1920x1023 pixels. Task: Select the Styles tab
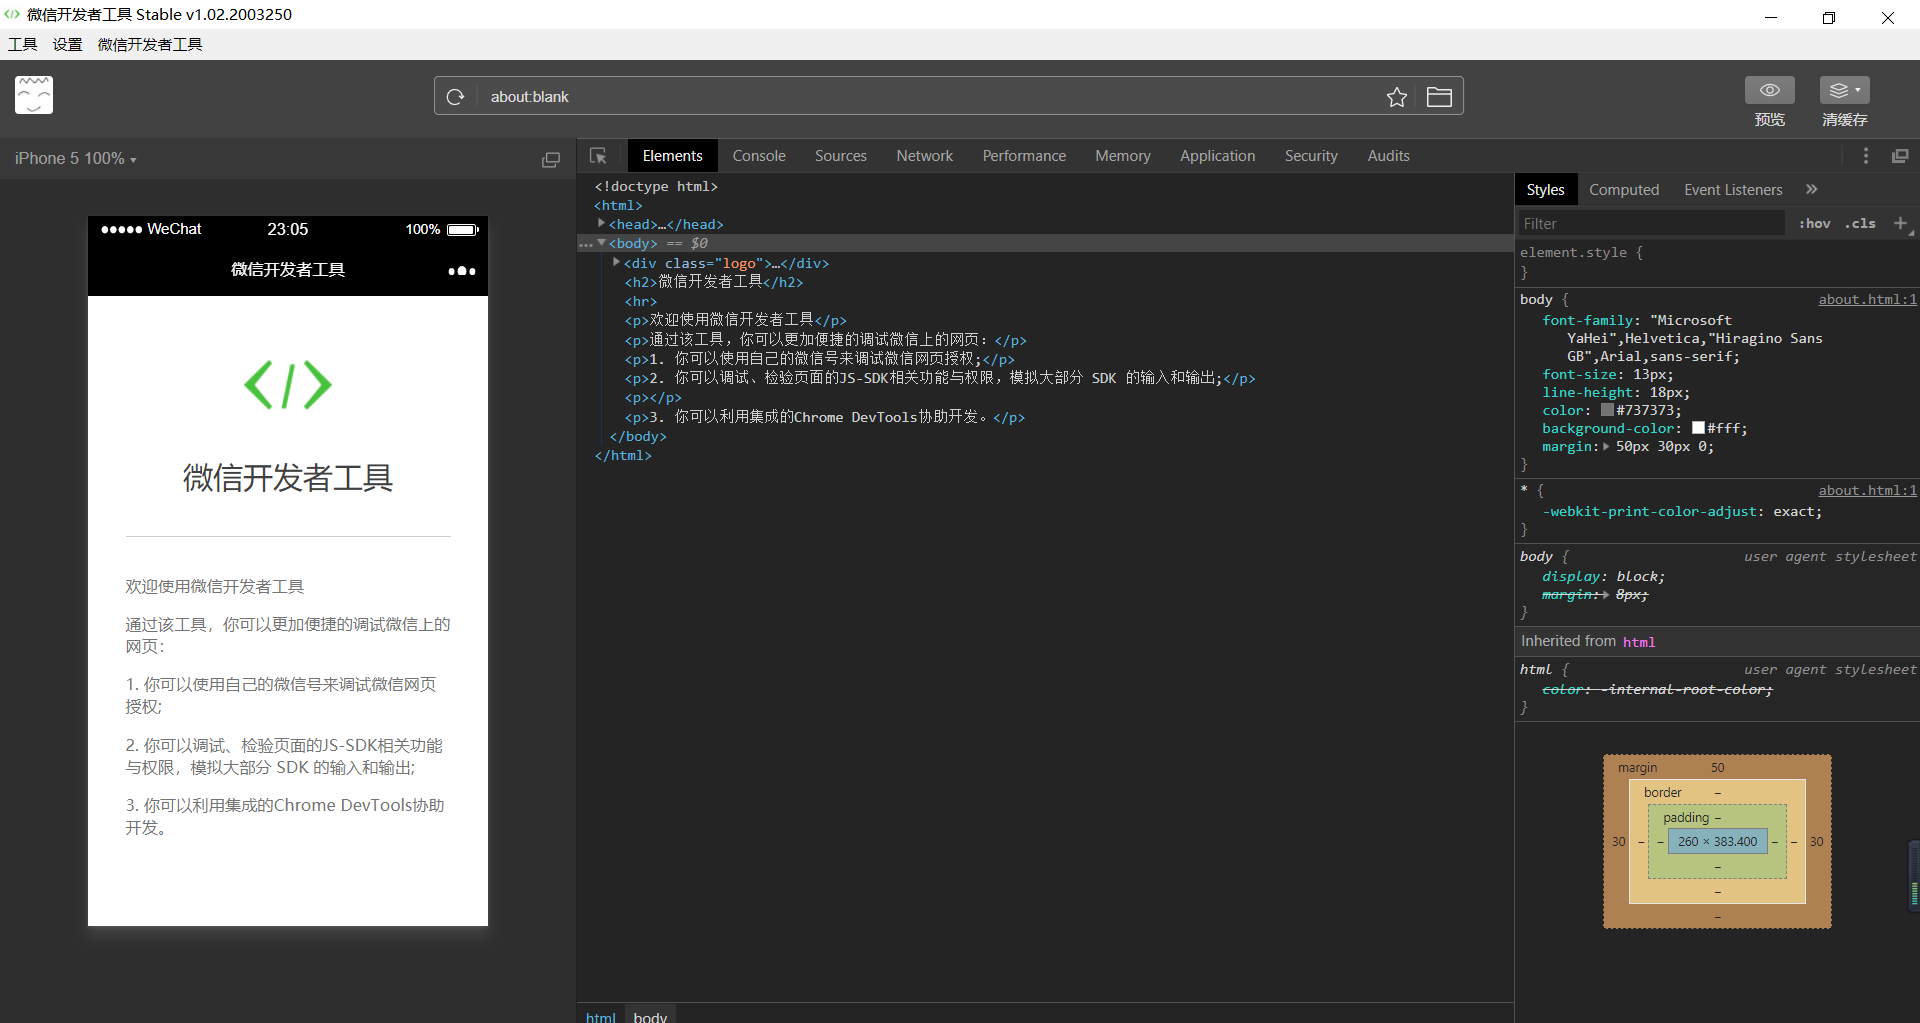tap(1545, 190)
